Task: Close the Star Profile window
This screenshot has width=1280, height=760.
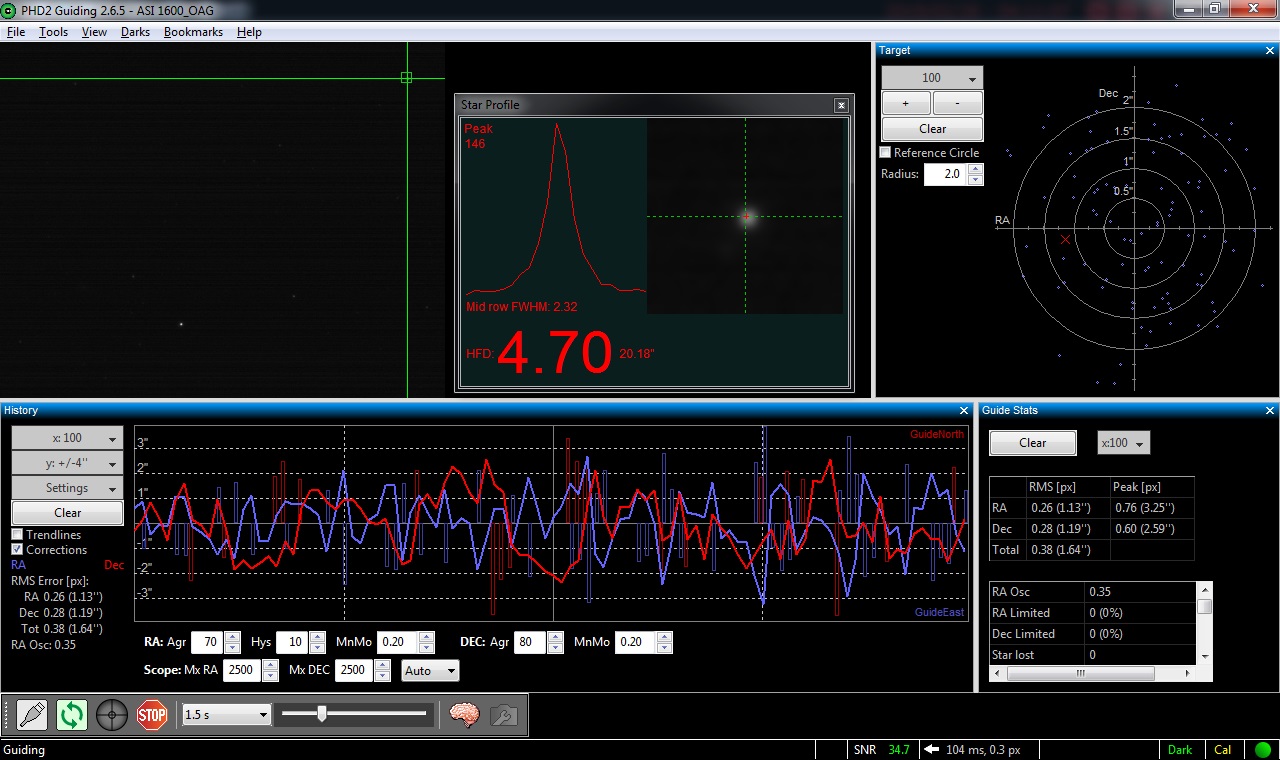Action: click(841, 105)
